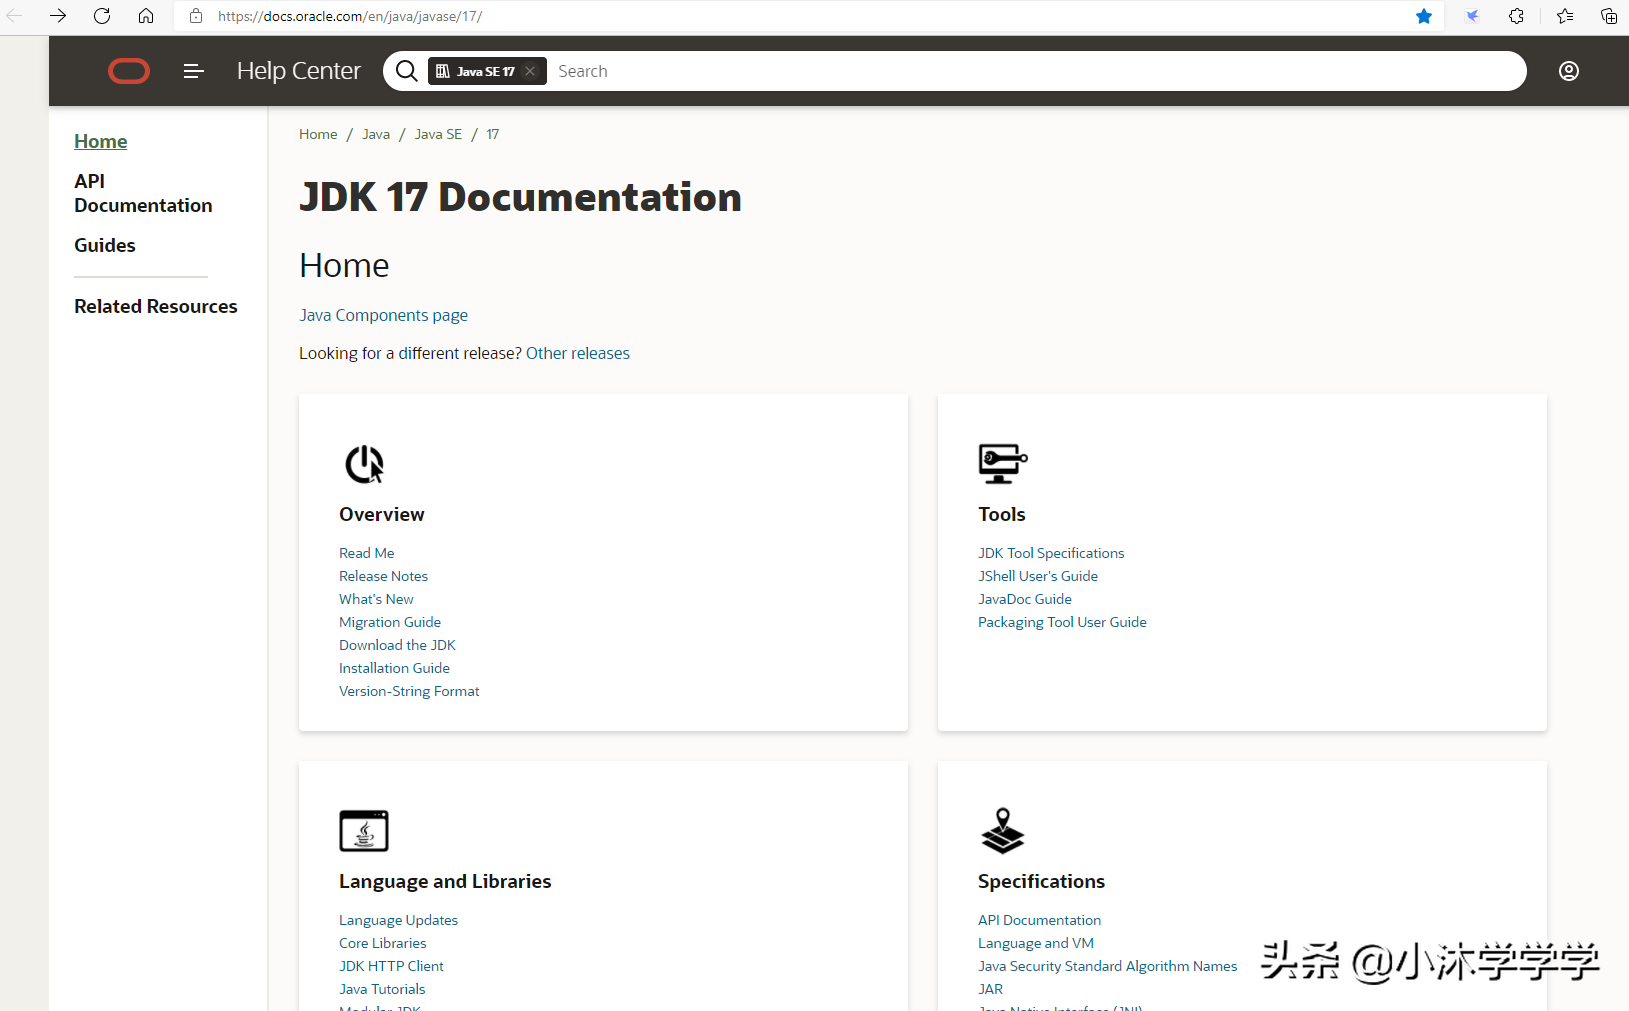Open API Documentation in sidebar
The image size is (1629, 1011).
click(x=143, y=193)
